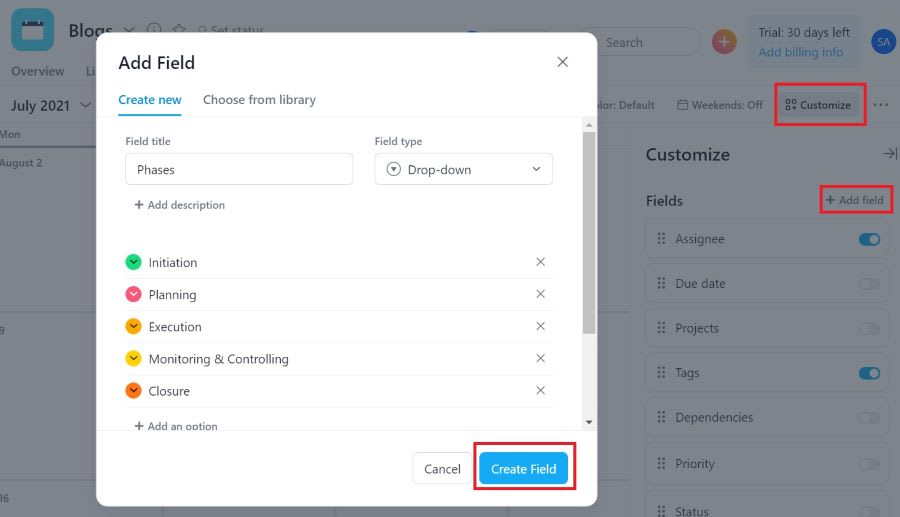This screenshot has height=517, width=900.
Task: Click the Blogs project calendar icon
Action: pos(33,30)
